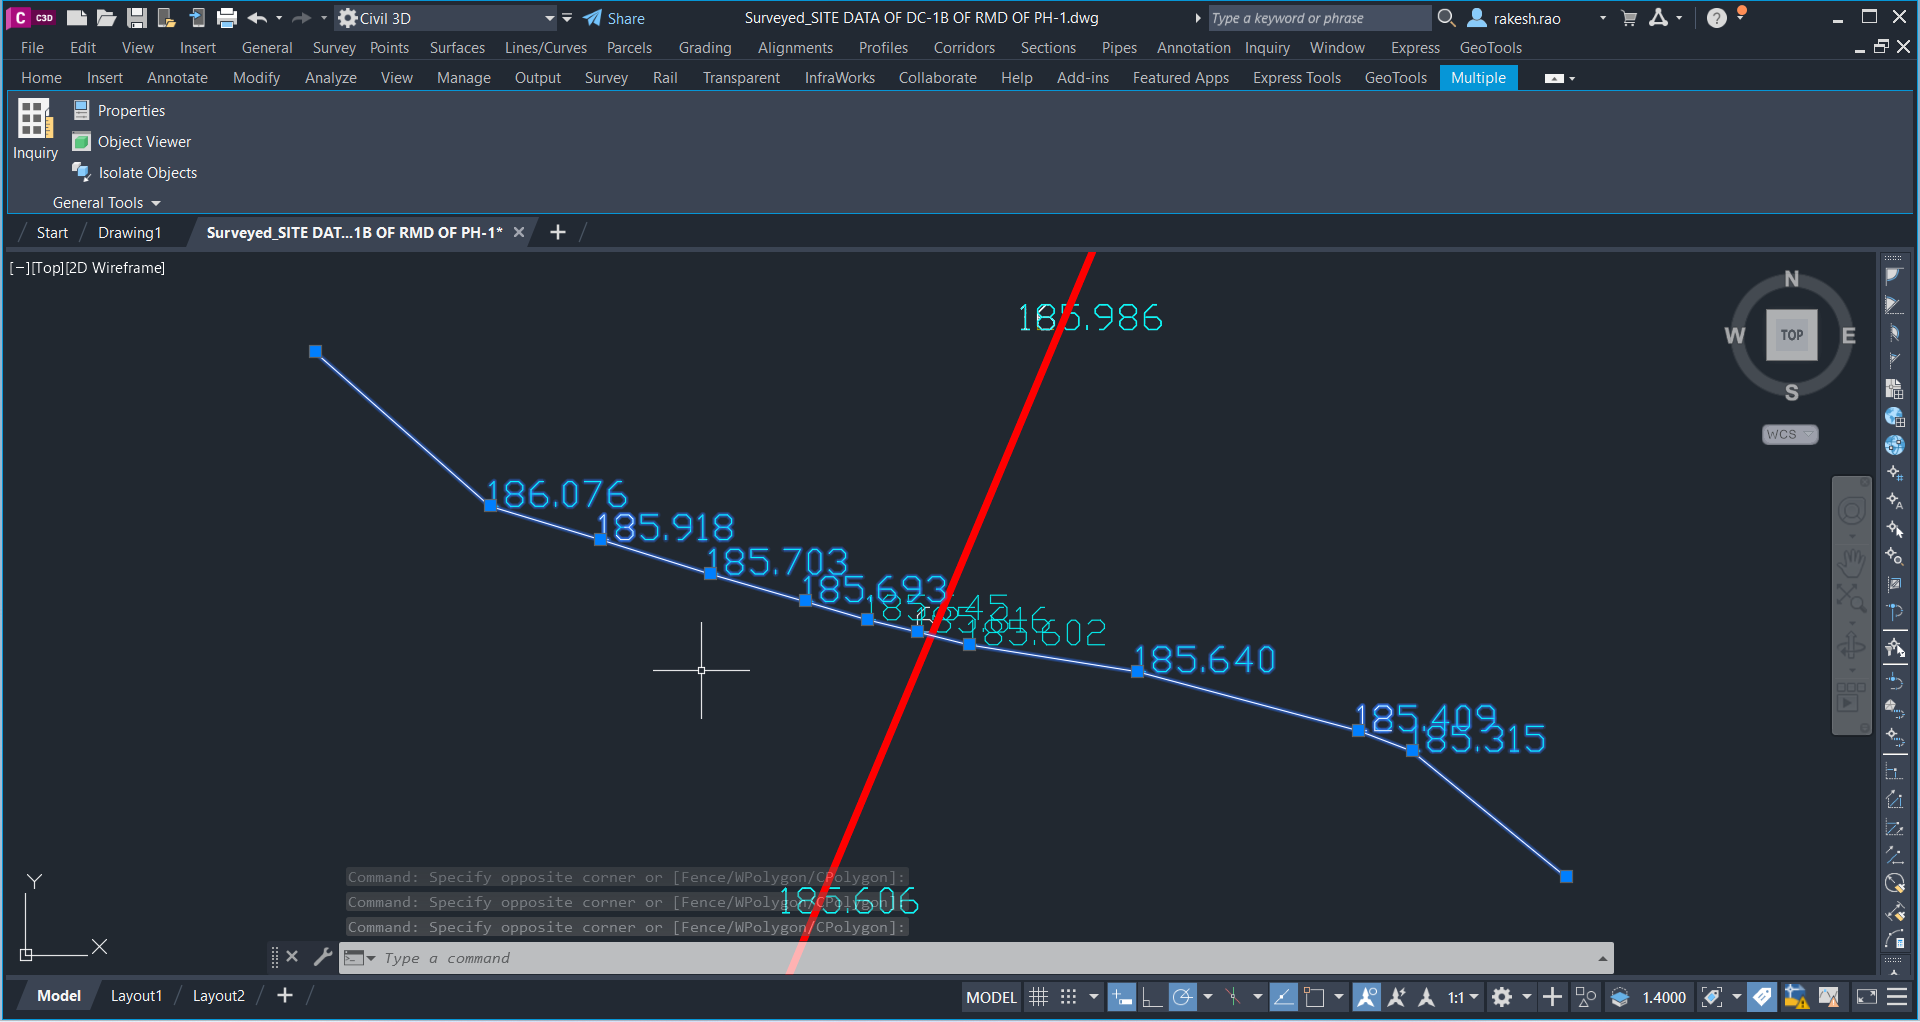Click the Undo arrow icon
The image size is (1920, 1022).
pos(258,17)
